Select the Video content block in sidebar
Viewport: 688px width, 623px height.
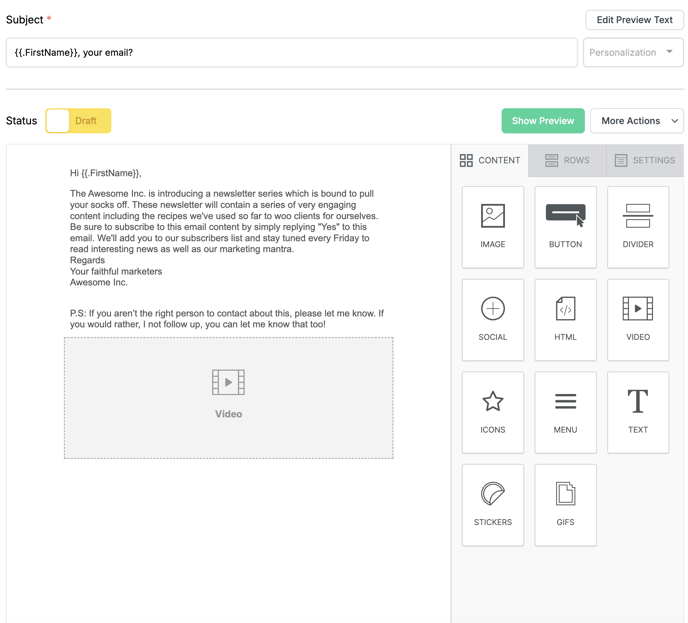click(x=638, y=320)
